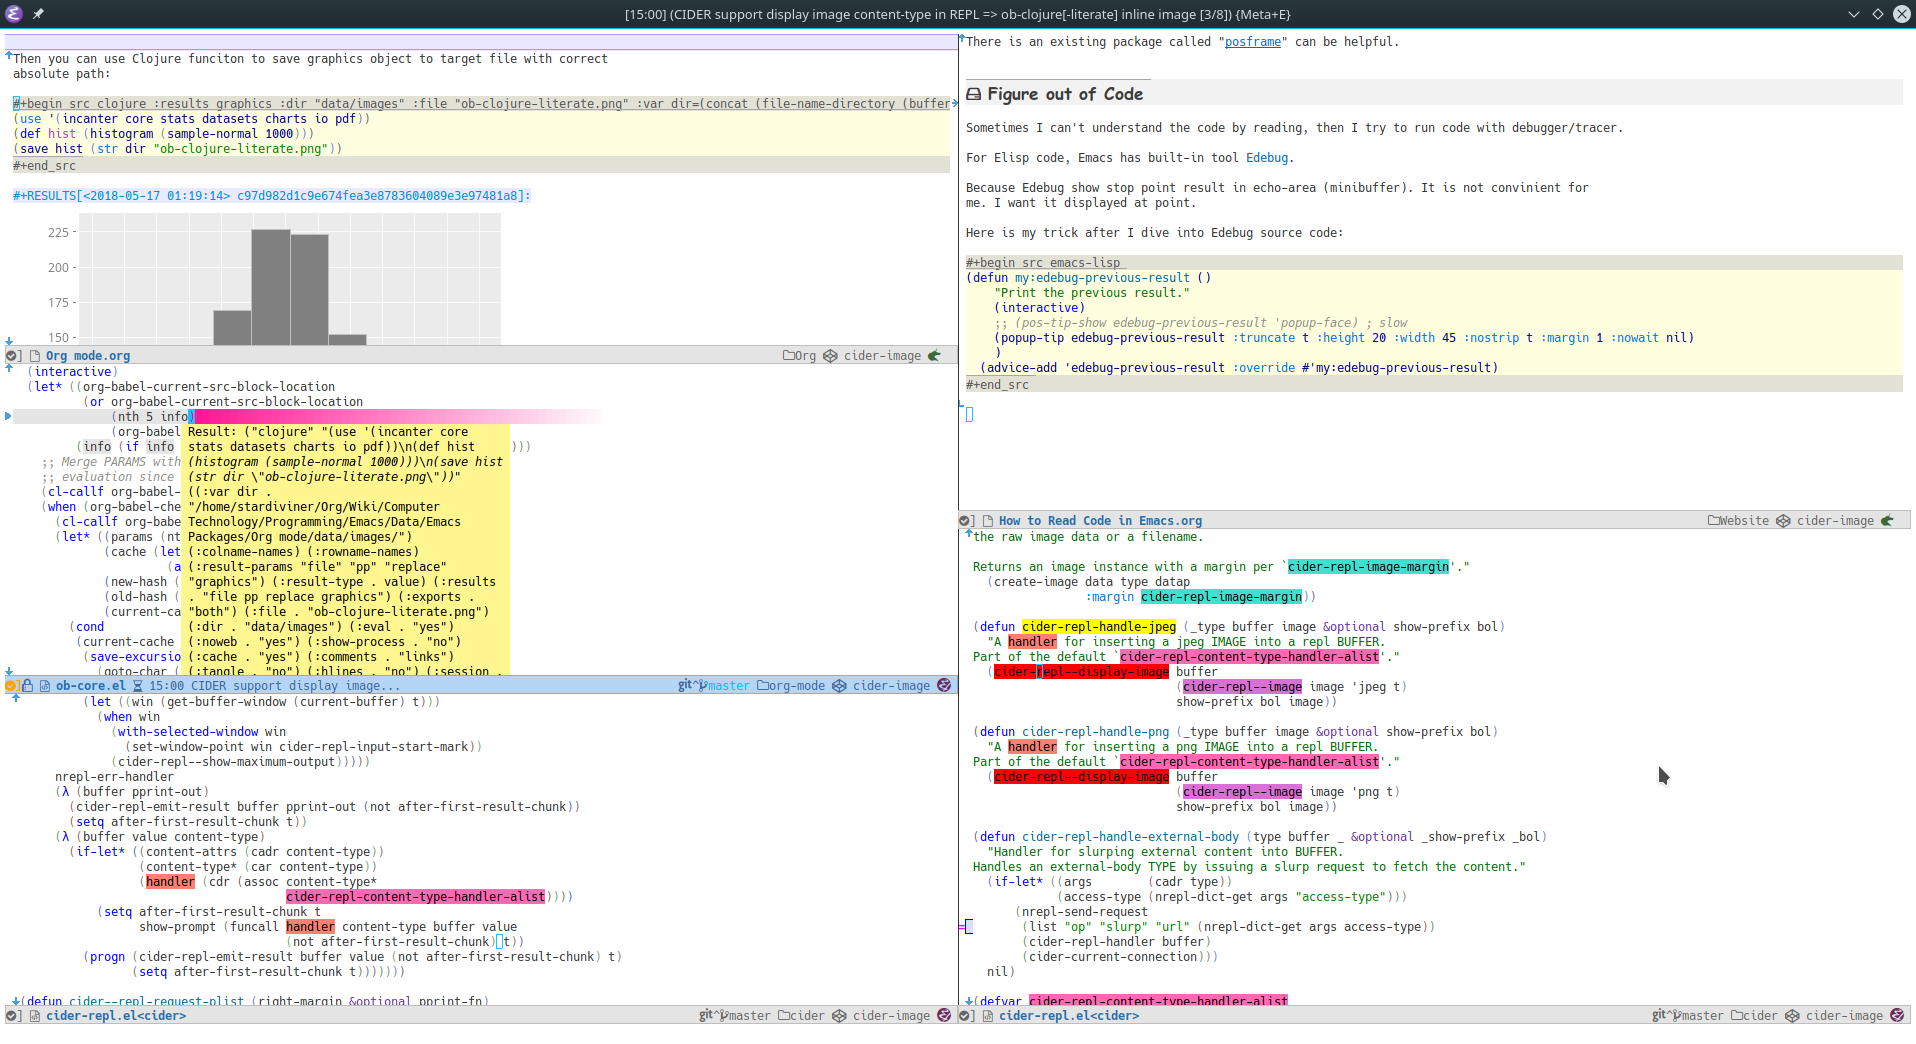
Task: Click the cider-image perspective name in the Org mode.org mode line
Action: (882, 356)
